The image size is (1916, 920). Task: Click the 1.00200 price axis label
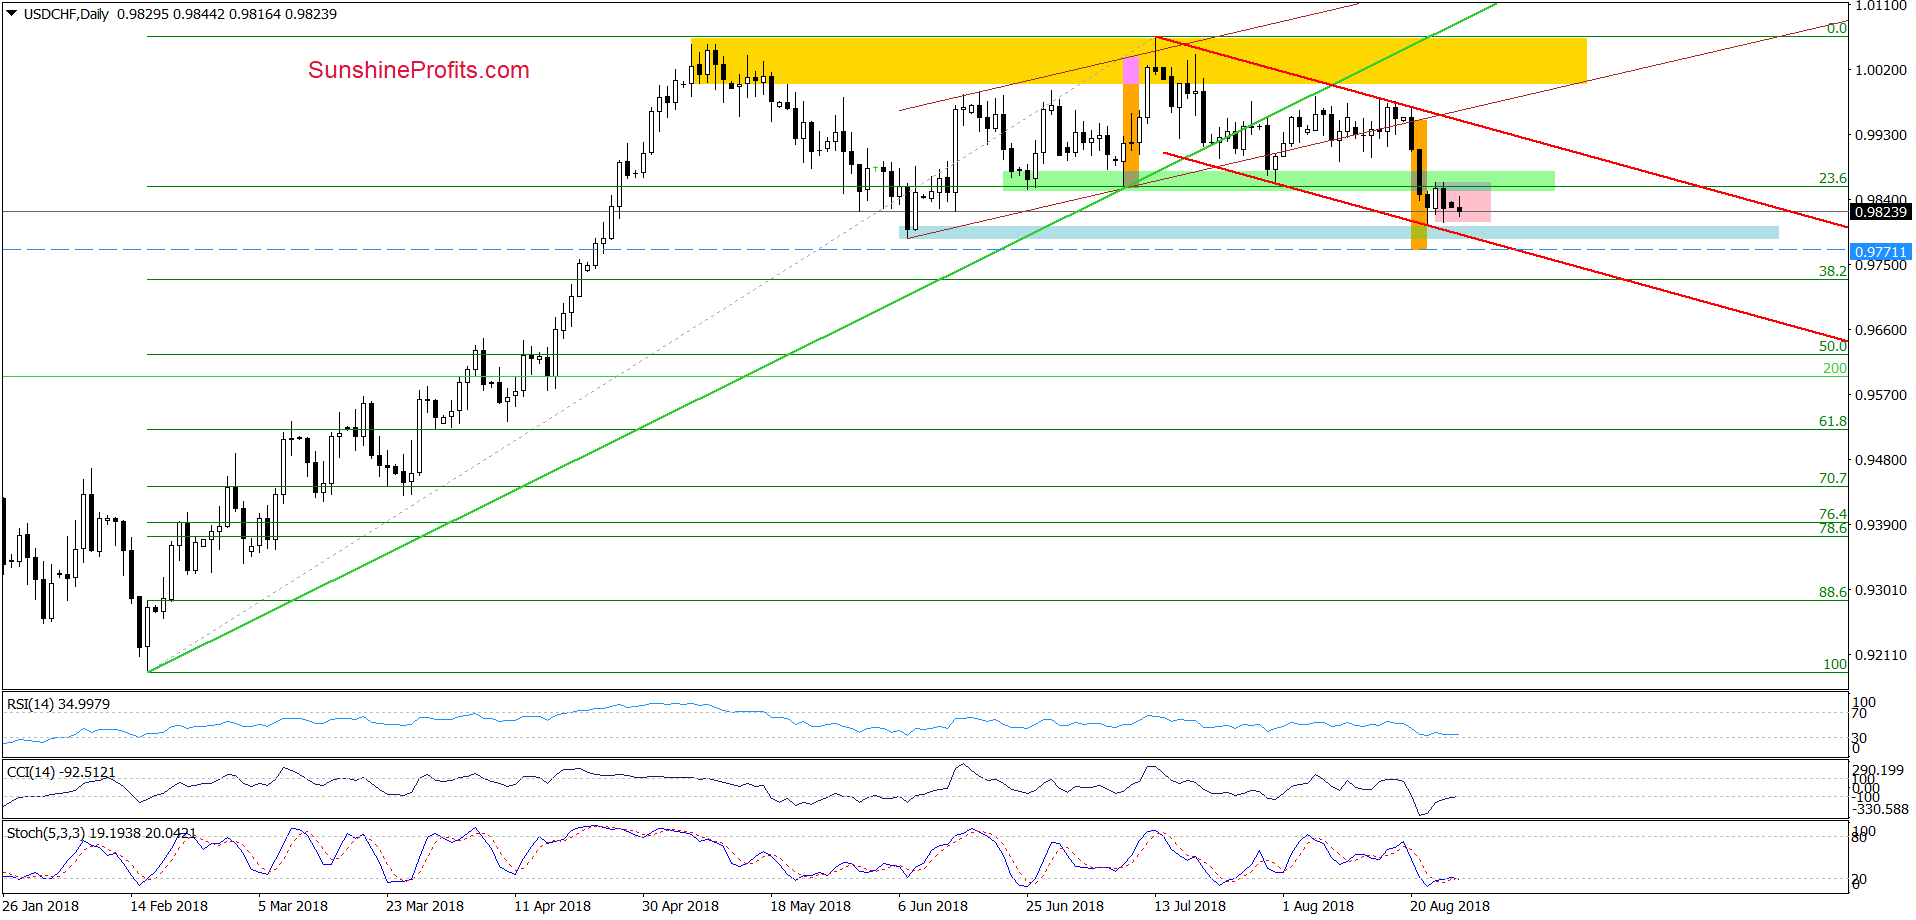[x=1881, y=70]
